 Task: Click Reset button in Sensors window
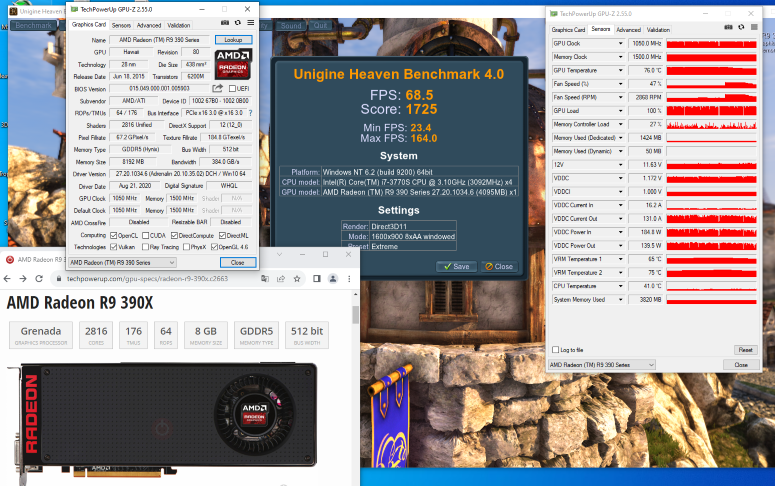point(745,350)
